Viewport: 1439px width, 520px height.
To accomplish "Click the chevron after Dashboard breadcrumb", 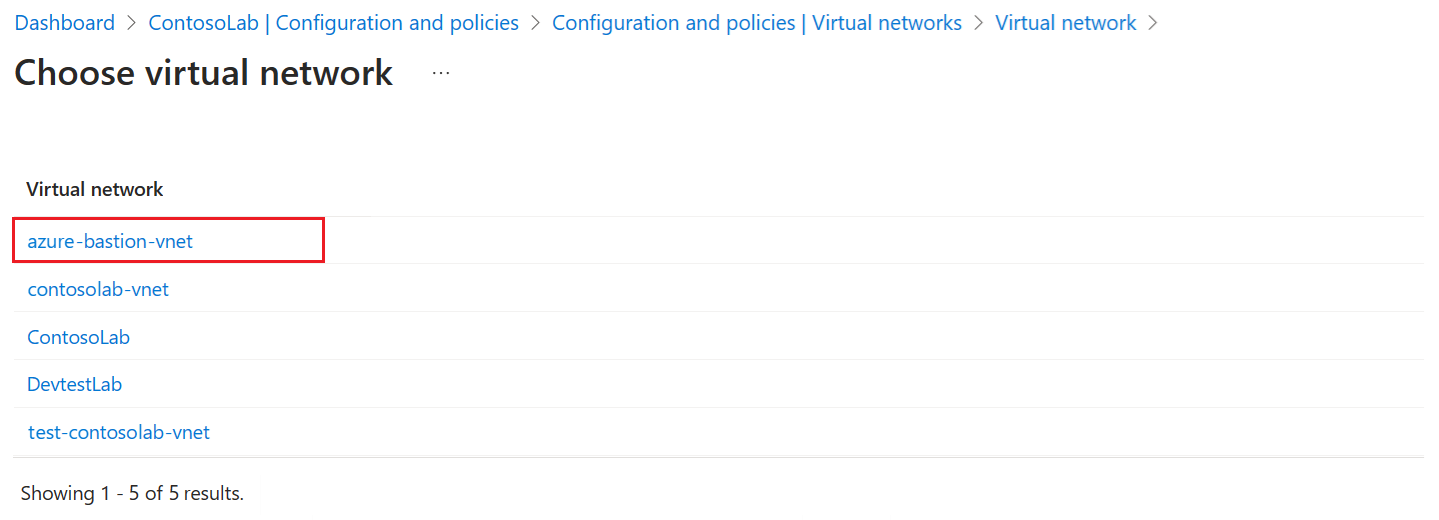I will (132, 22).
